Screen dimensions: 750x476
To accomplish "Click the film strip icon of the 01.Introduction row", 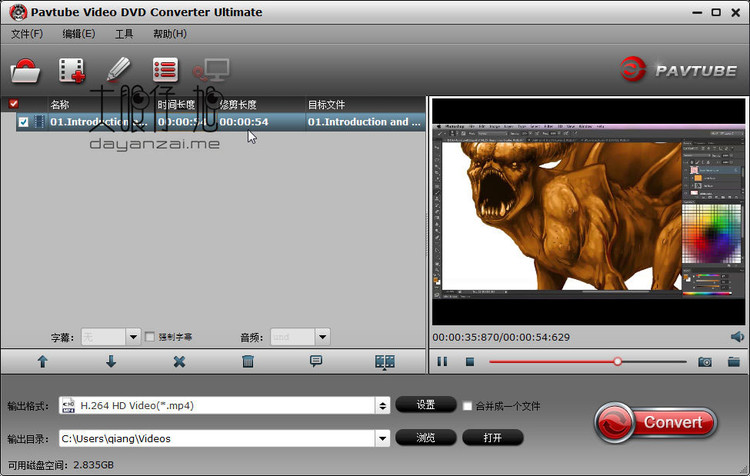I will [39, 122].
